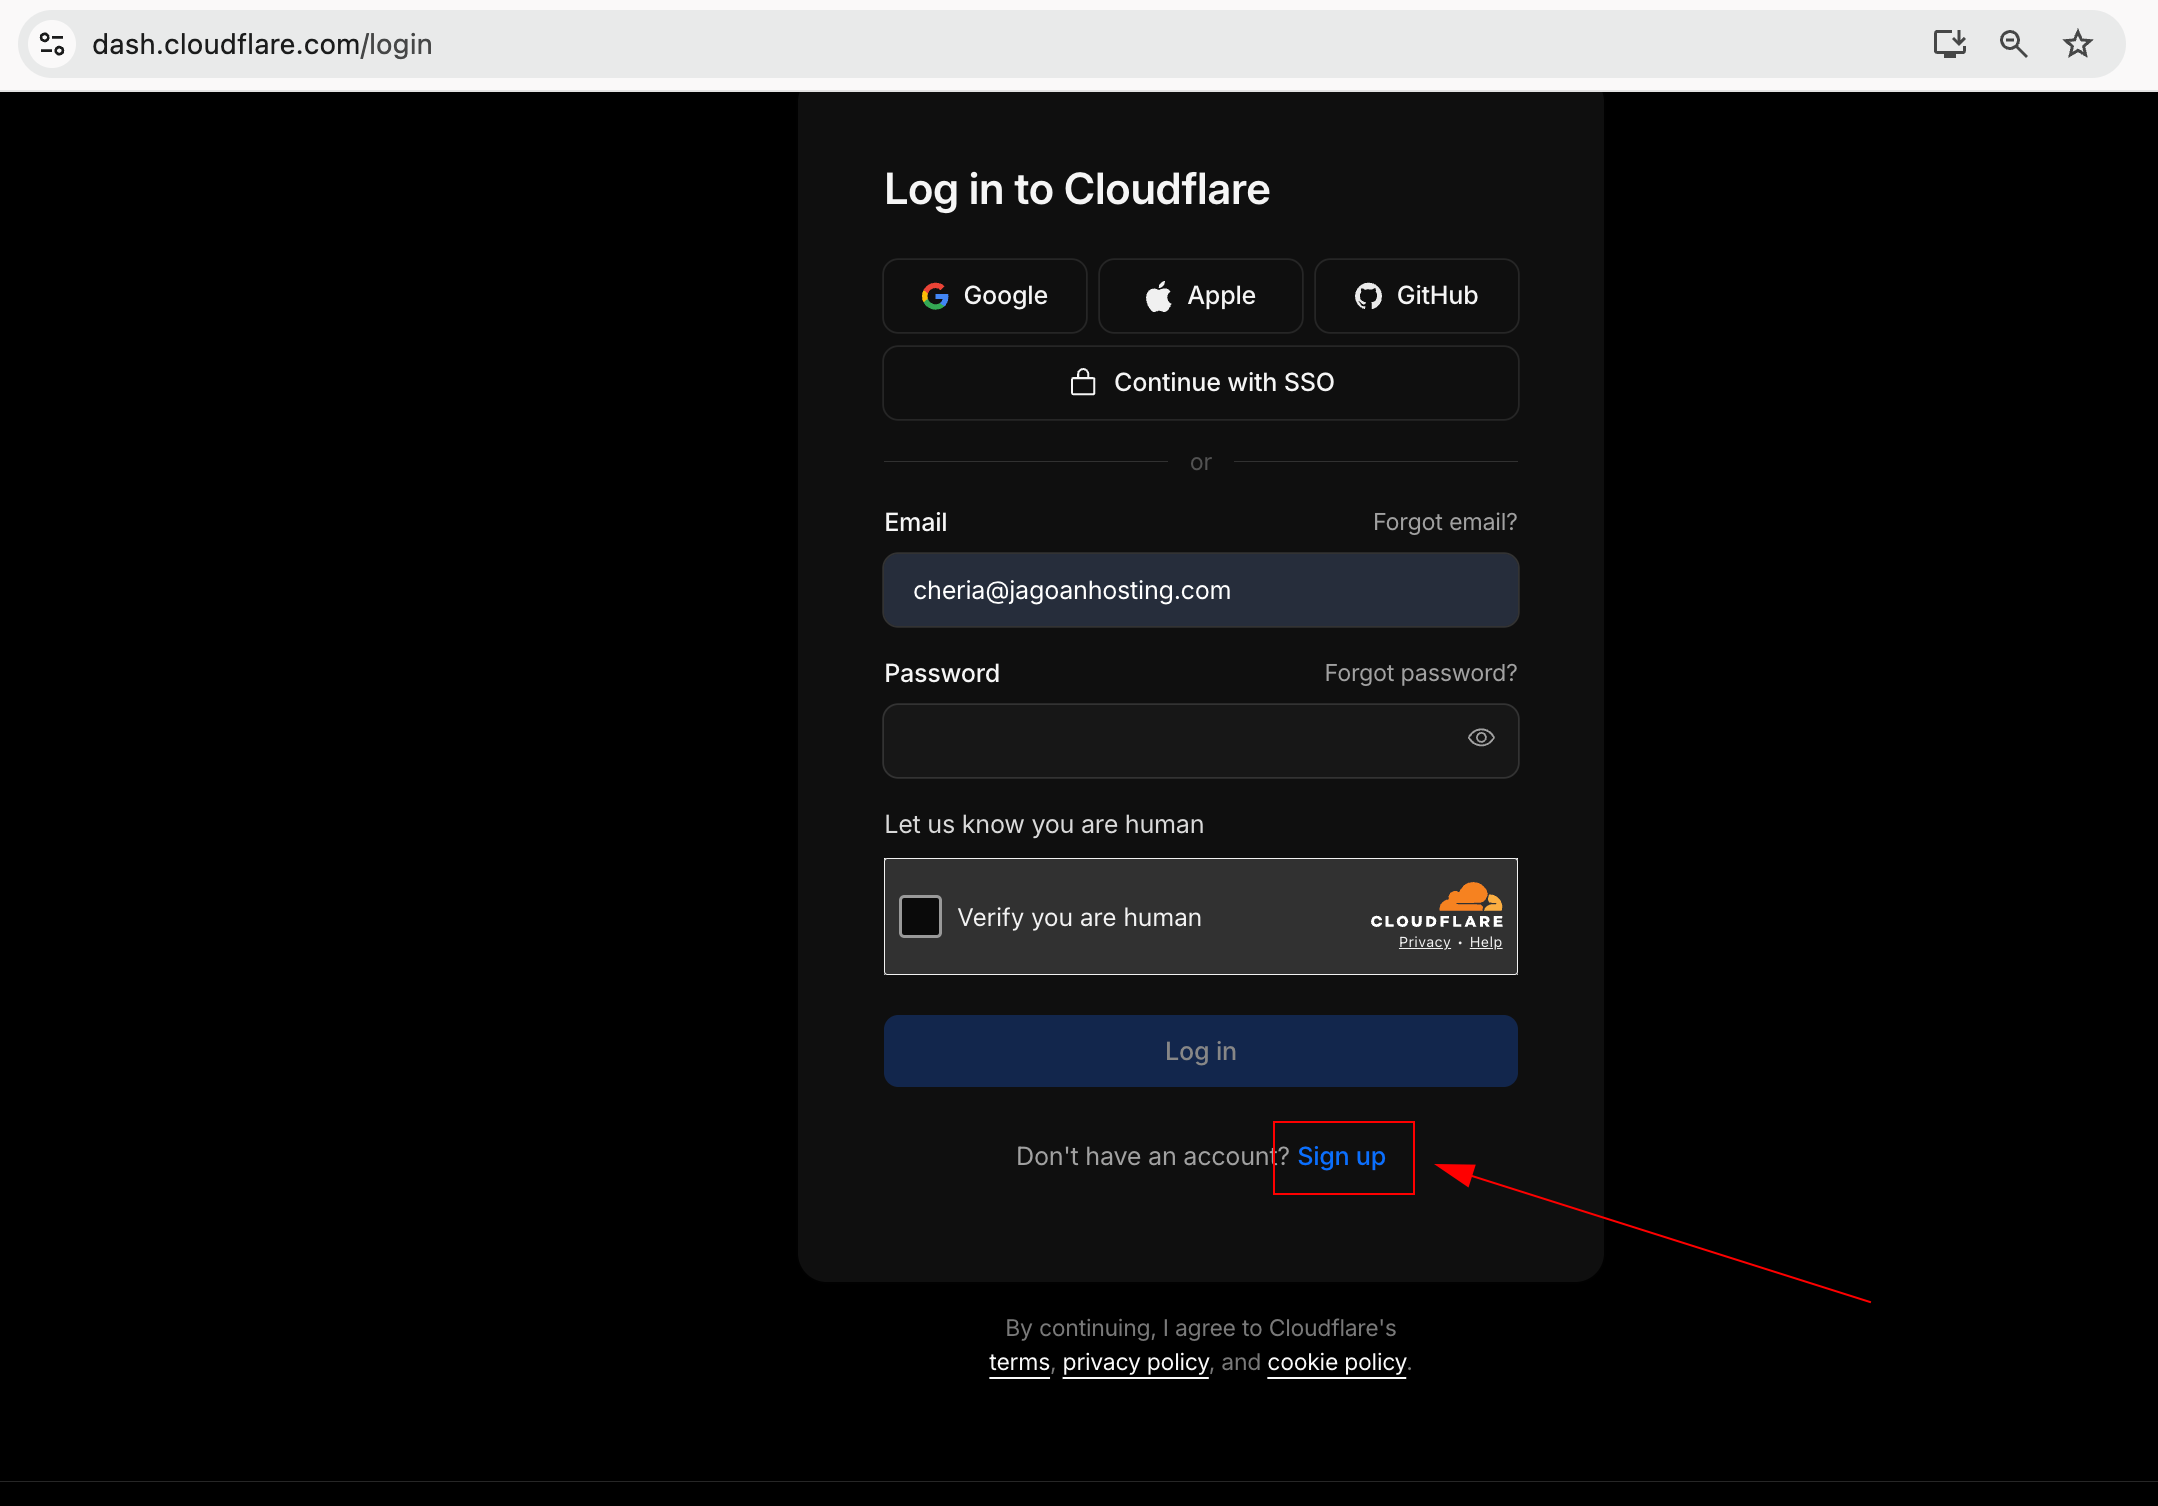Click the Cloudflare logo in the captcha widget
2158x1506 pixels.
pos(1437,905)
